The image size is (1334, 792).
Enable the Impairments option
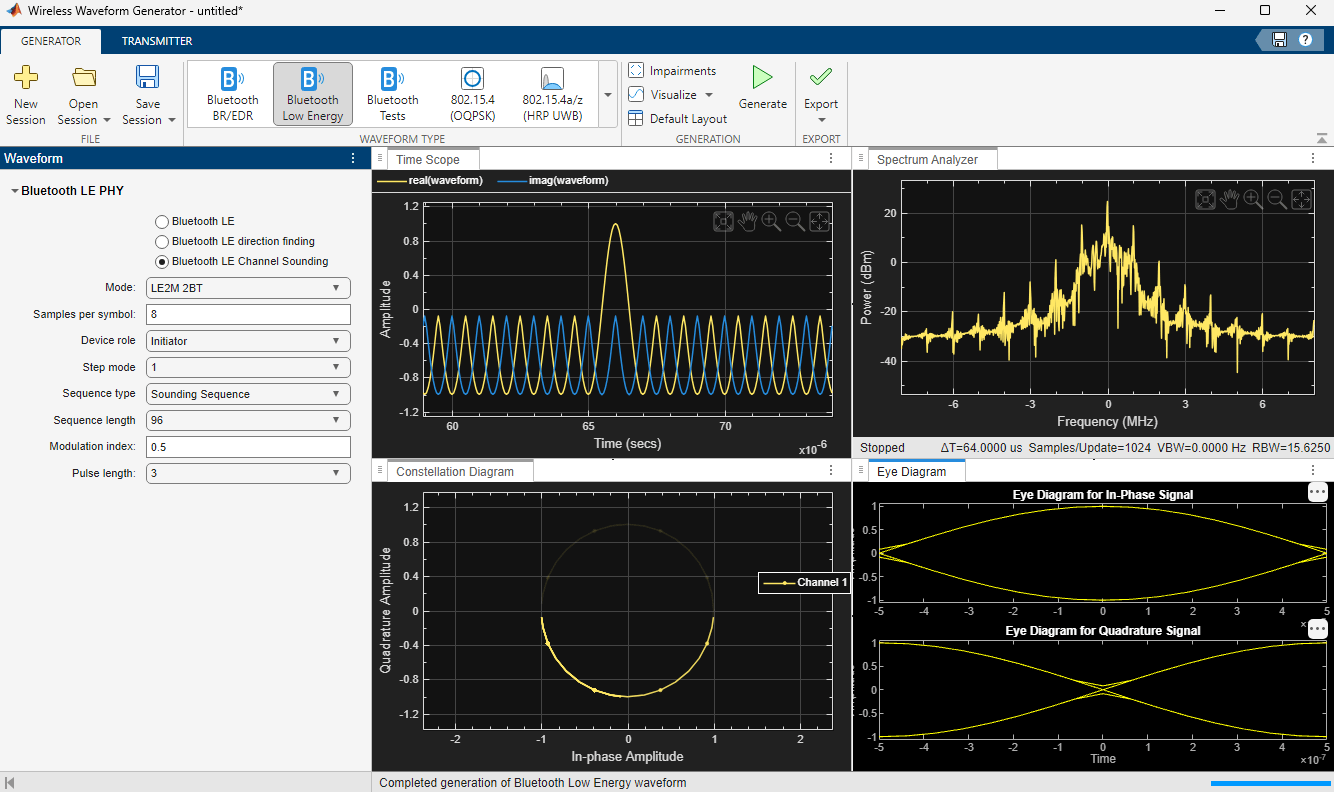click(x=673, y=70)
